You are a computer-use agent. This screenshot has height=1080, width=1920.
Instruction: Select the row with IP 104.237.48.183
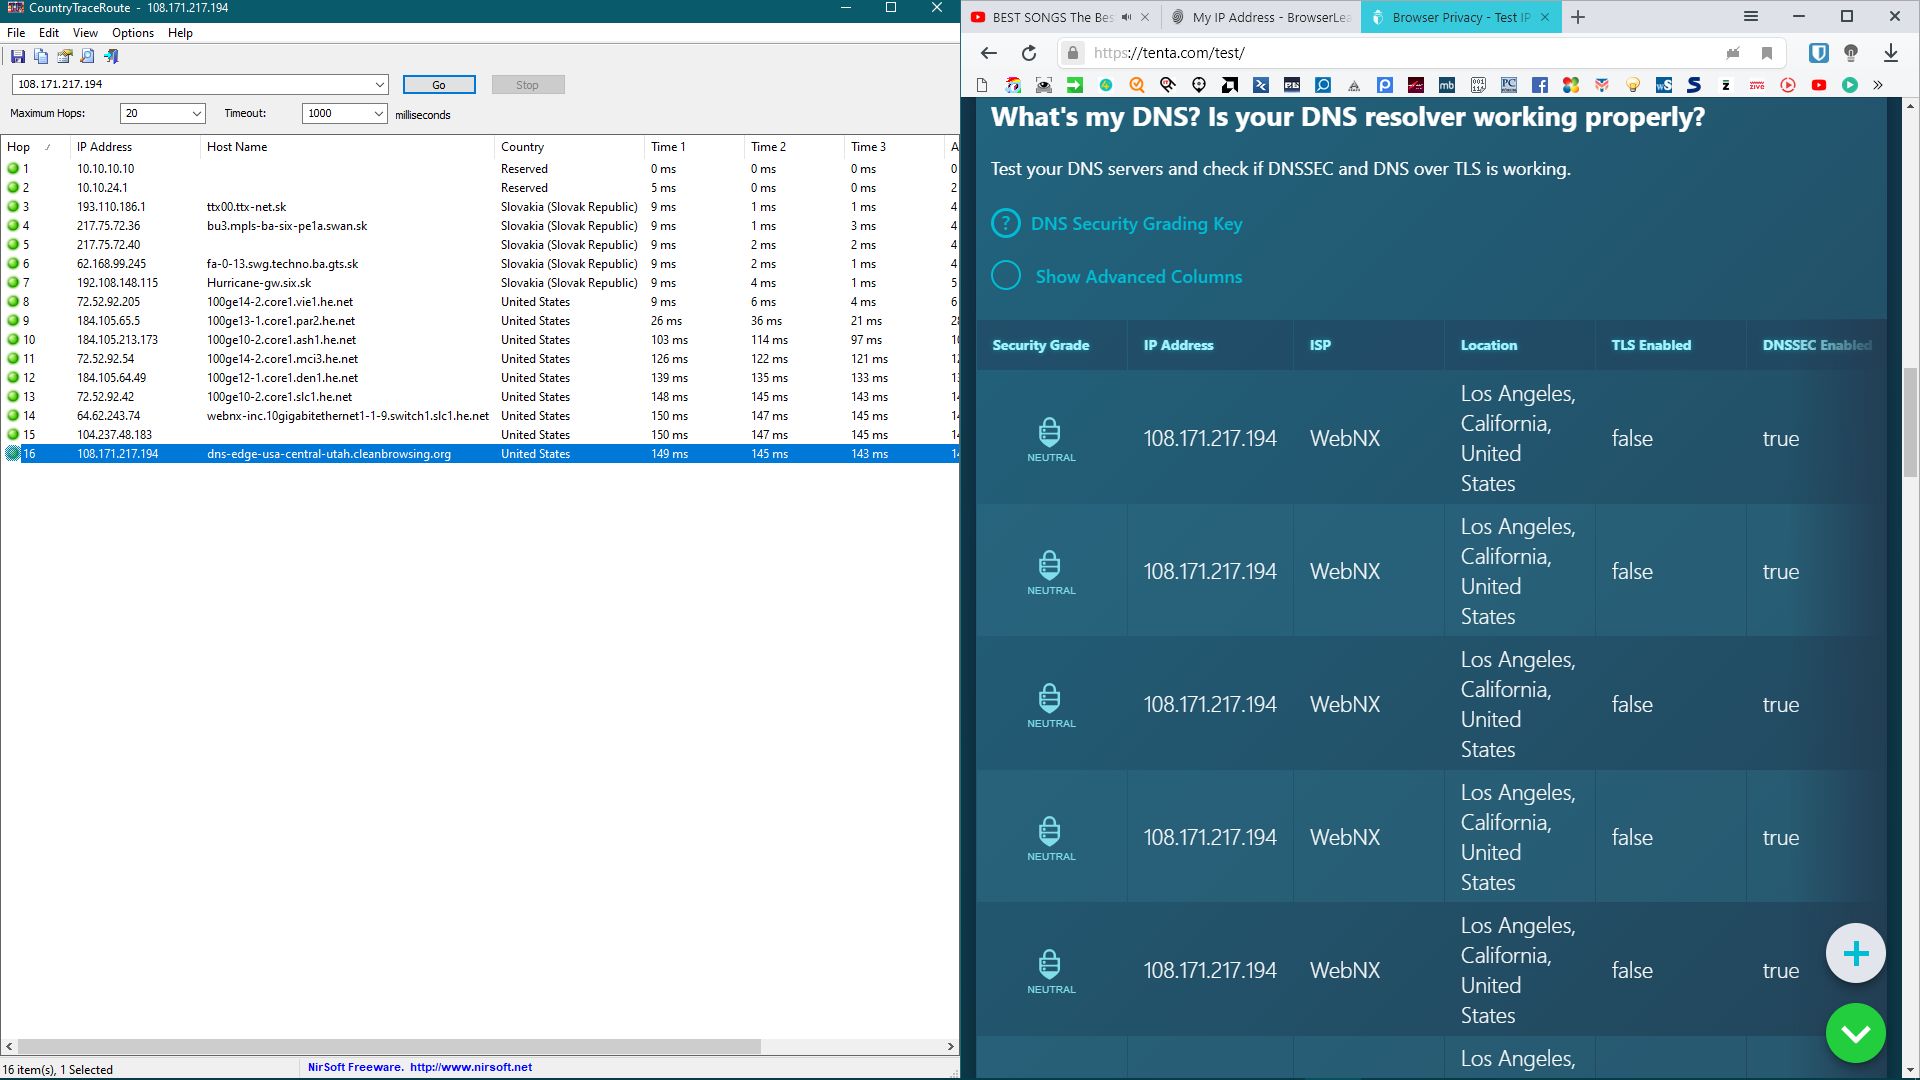(480, 435)
